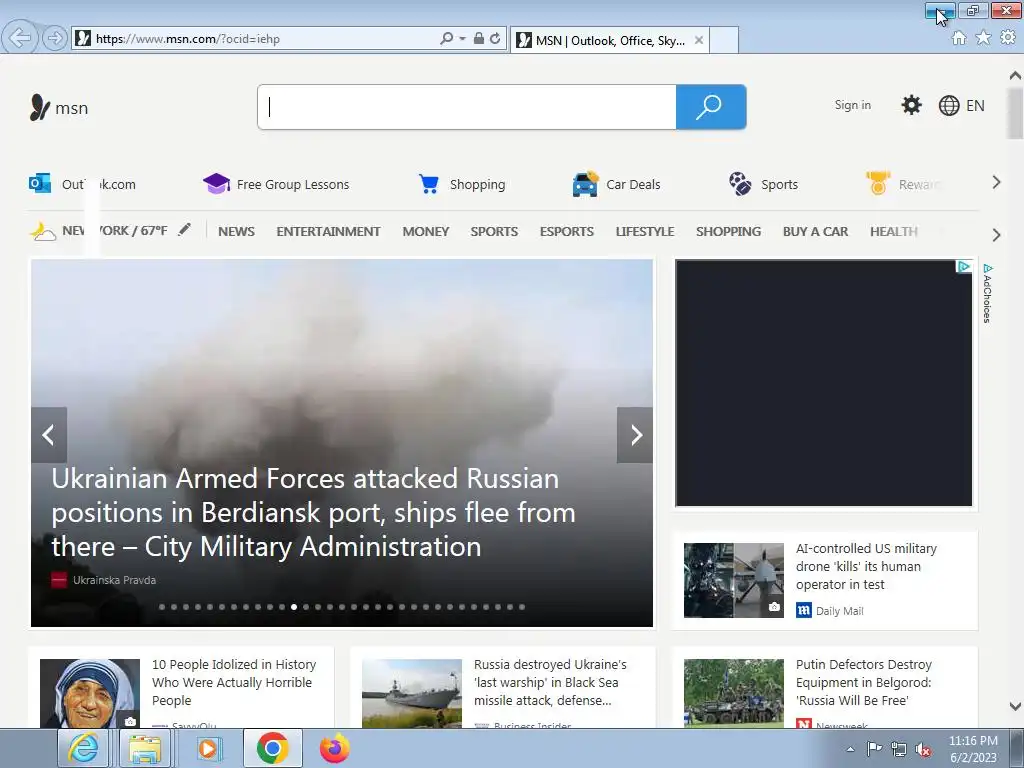Screen dimensions: 1024x768
Task: Click the Car Deals shortcut icon
Action: tap(585, 184)
